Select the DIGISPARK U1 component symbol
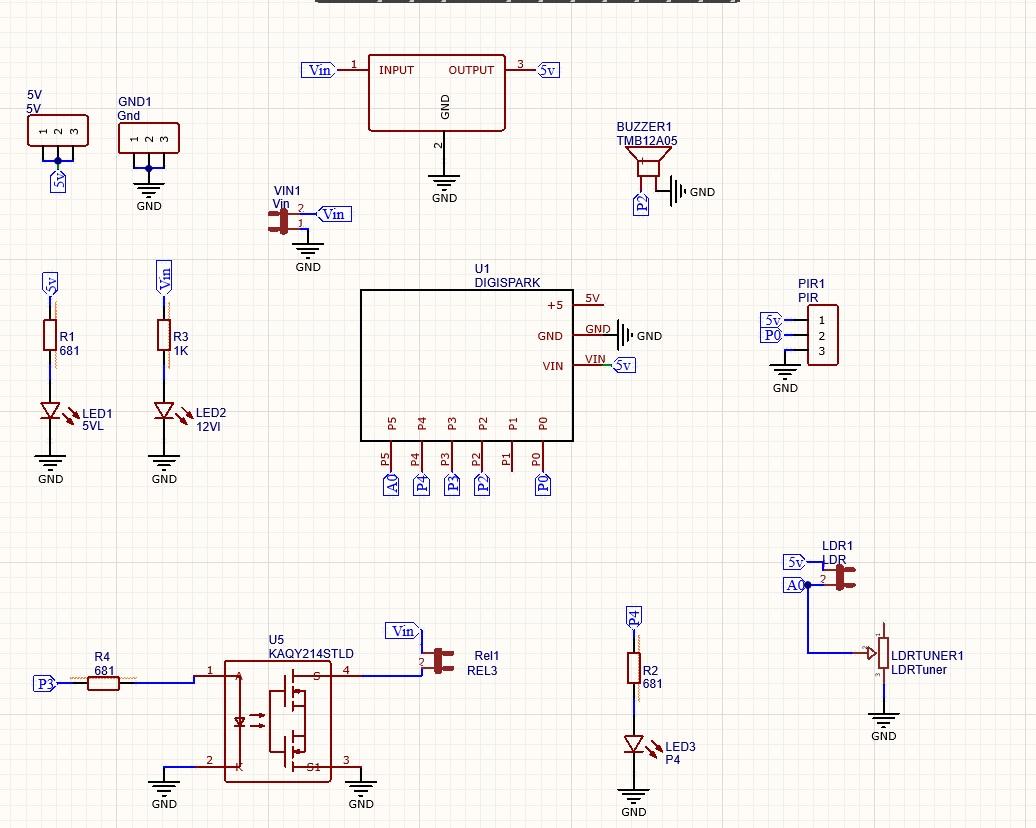The image size is (1036, 828). click(466, 365)
